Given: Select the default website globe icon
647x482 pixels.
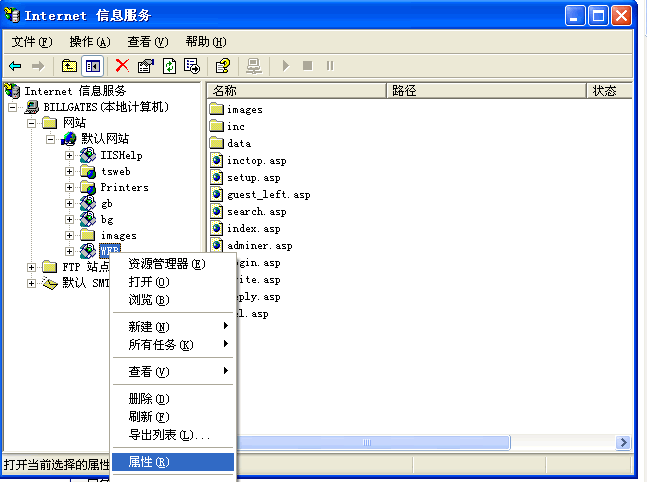Looking at the screenshot, I should coord(69,139).
